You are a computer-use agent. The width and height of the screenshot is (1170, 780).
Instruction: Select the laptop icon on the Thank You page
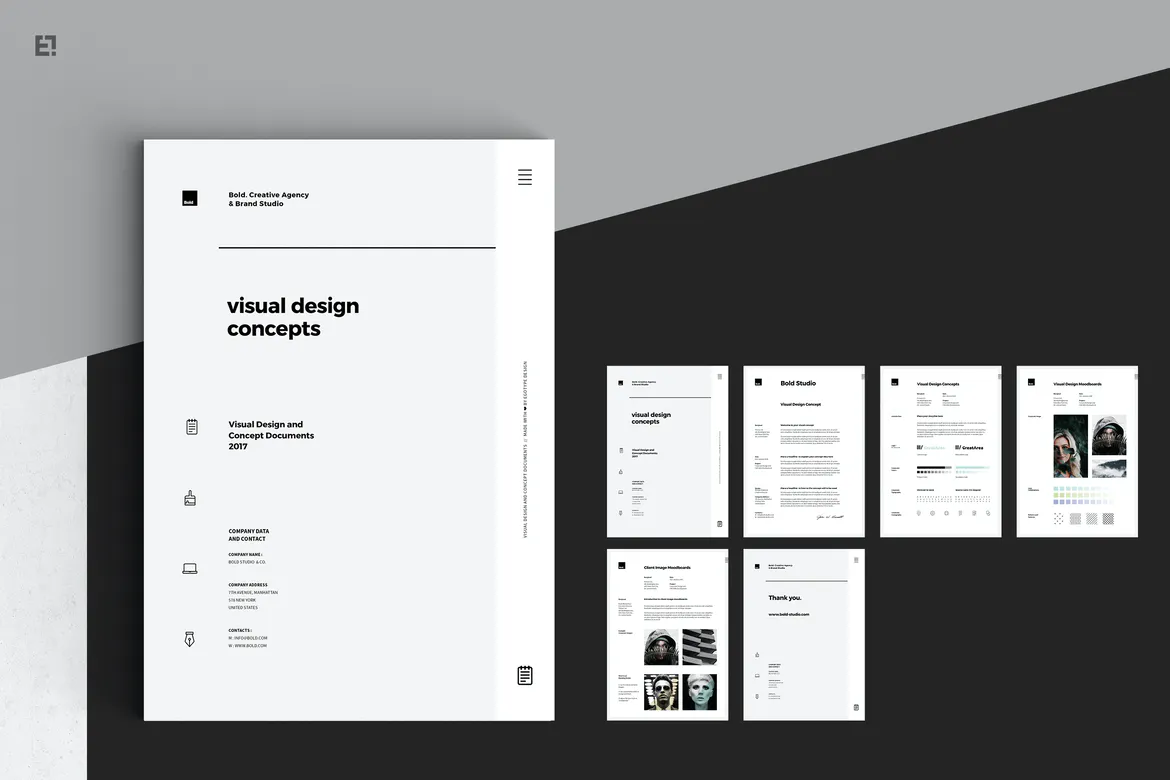pos(757,675)
